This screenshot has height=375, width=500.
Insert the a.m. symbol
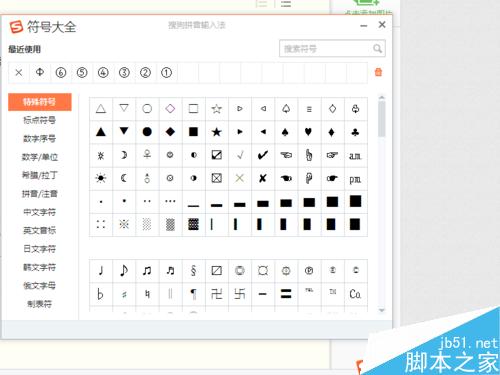[355, 155]
